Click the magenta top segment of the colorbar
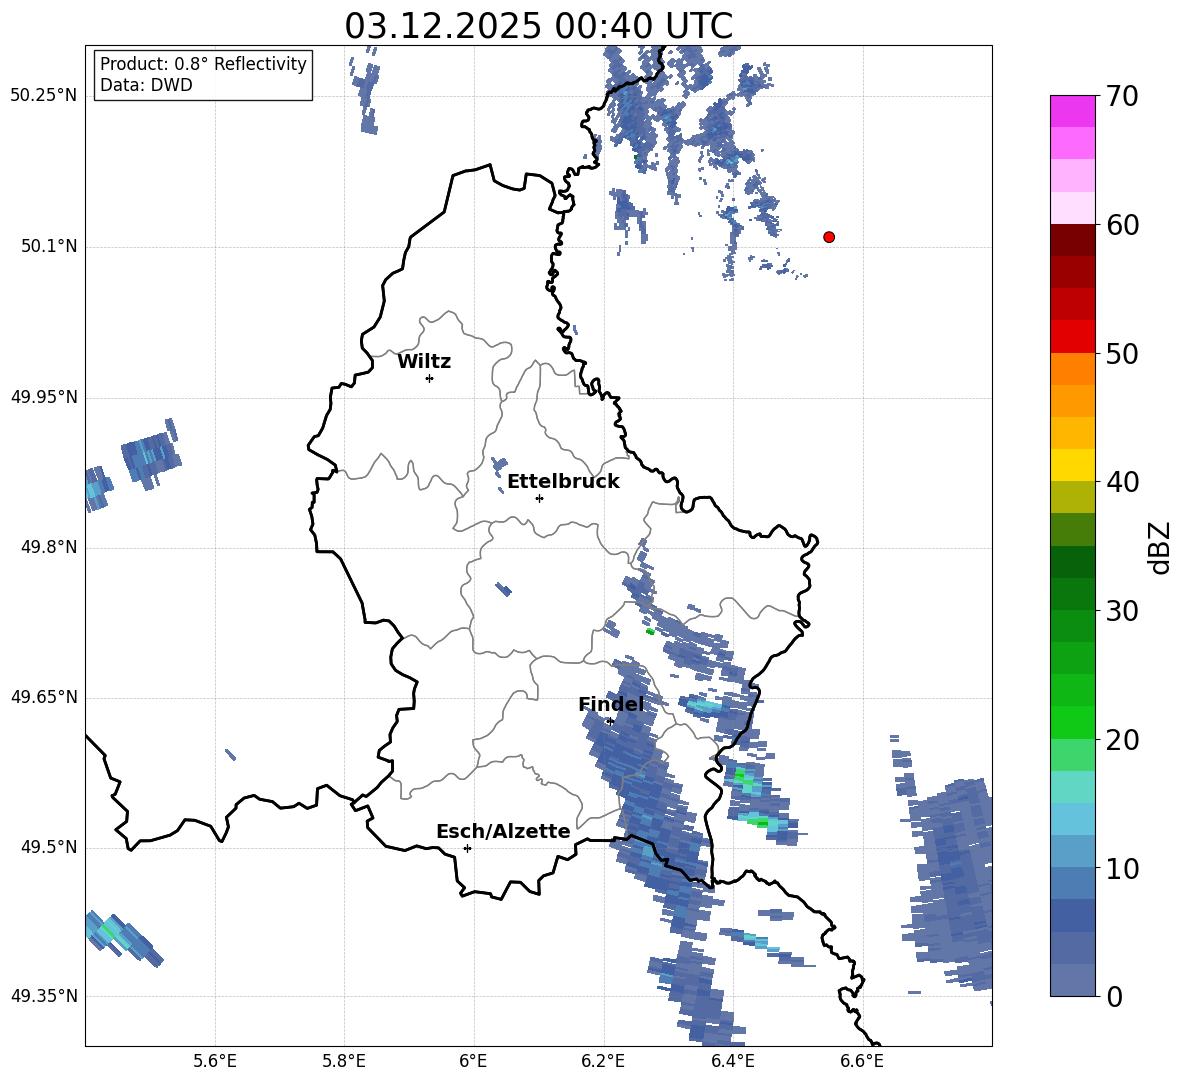 click(1072, 111)
